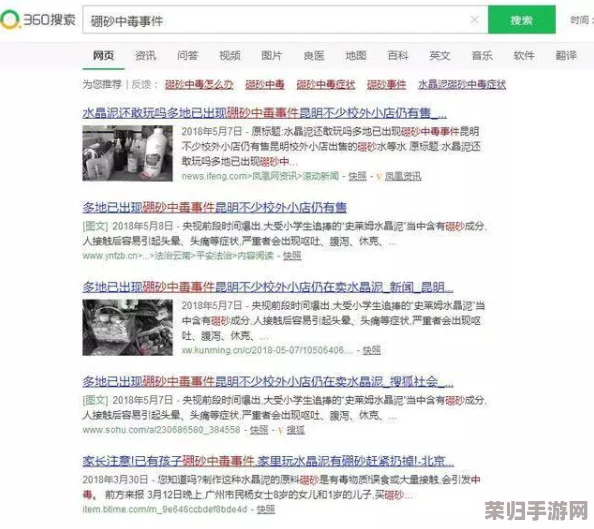594x529 pixels.
Task: Go to the 翻译 tab
Action: click(x=566, y=56)
